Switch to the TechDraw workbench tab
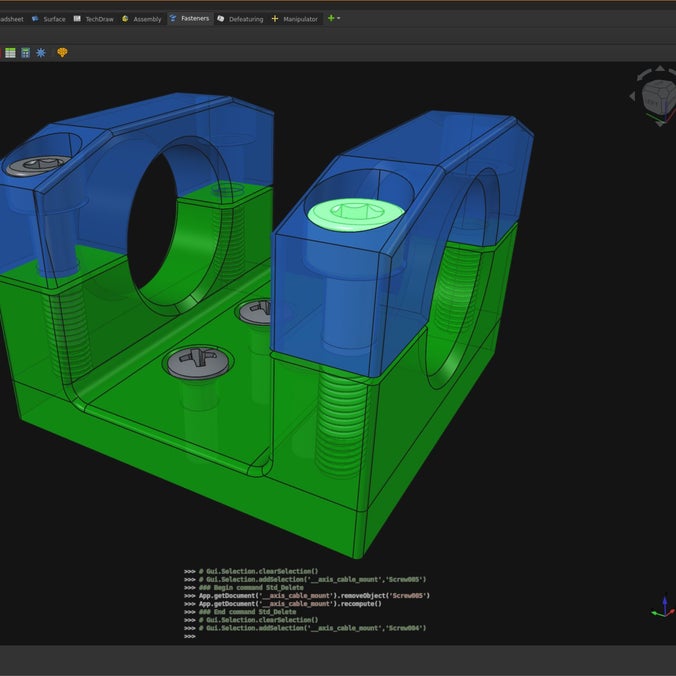The height and width of the screenshot is (676, 676). [94, 19]
